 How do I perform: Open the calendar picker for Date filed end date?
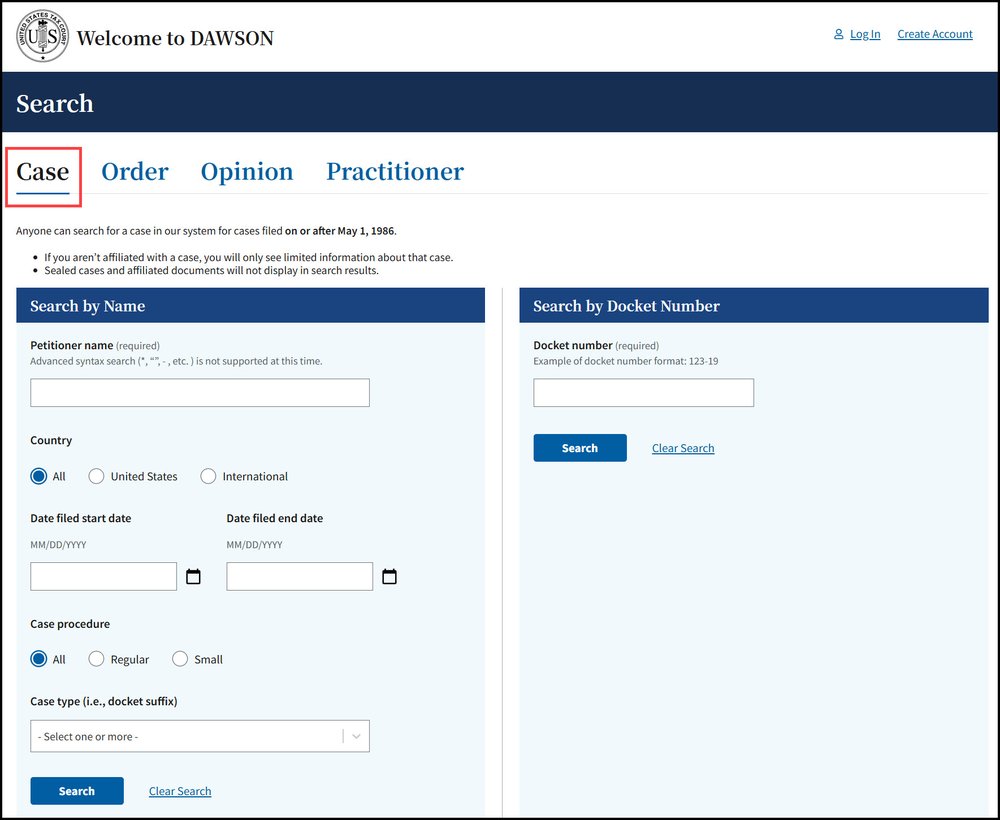(x=389, y=576)
